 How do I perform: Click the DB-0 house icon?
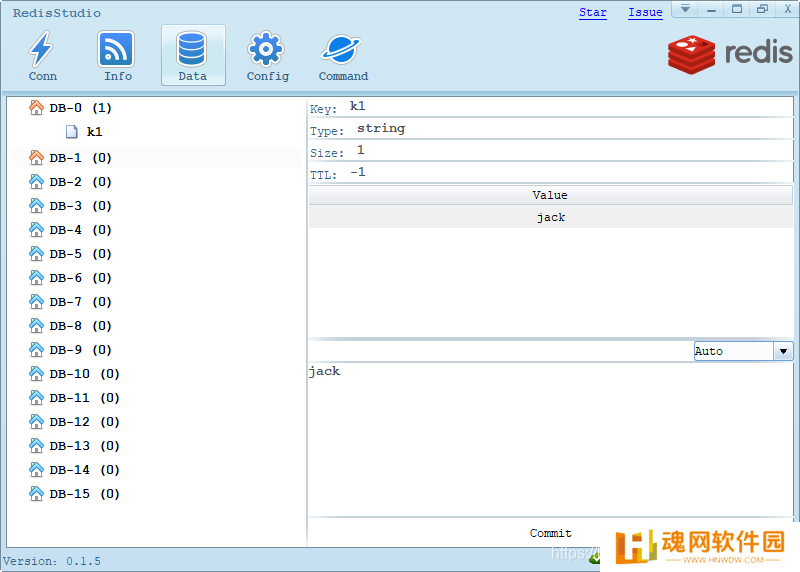36,108
